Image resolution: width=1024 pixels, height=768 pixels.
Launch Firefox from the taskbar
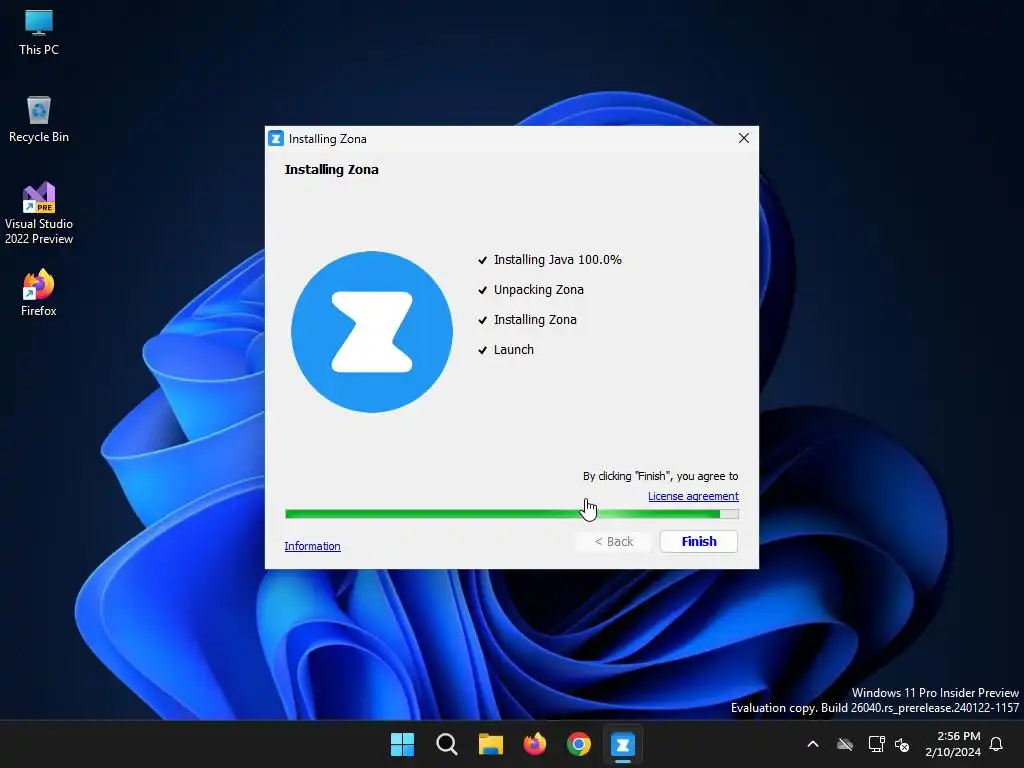point(535,744)
